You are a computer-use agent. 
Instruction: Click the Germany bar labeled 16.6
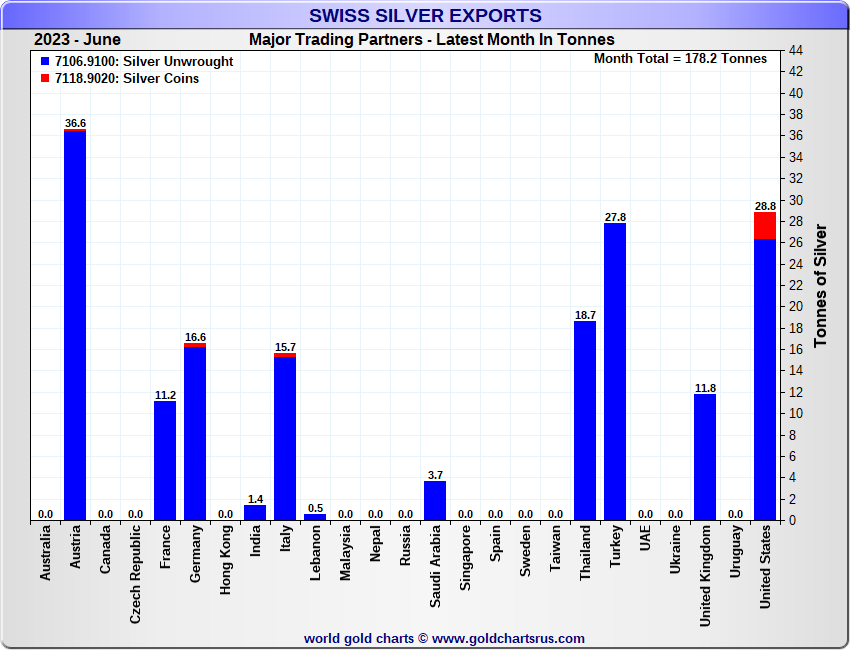pyautogui.click(x=195, y=432)
